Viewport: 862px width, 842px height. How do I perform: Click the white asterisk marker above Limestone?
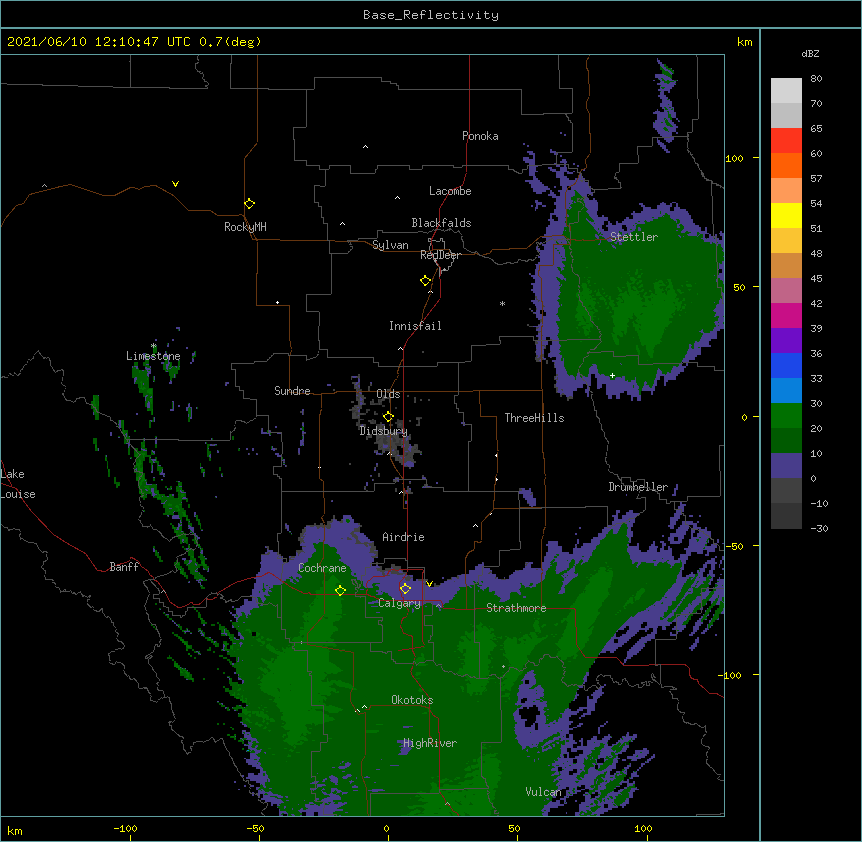(x=153, y=346)
